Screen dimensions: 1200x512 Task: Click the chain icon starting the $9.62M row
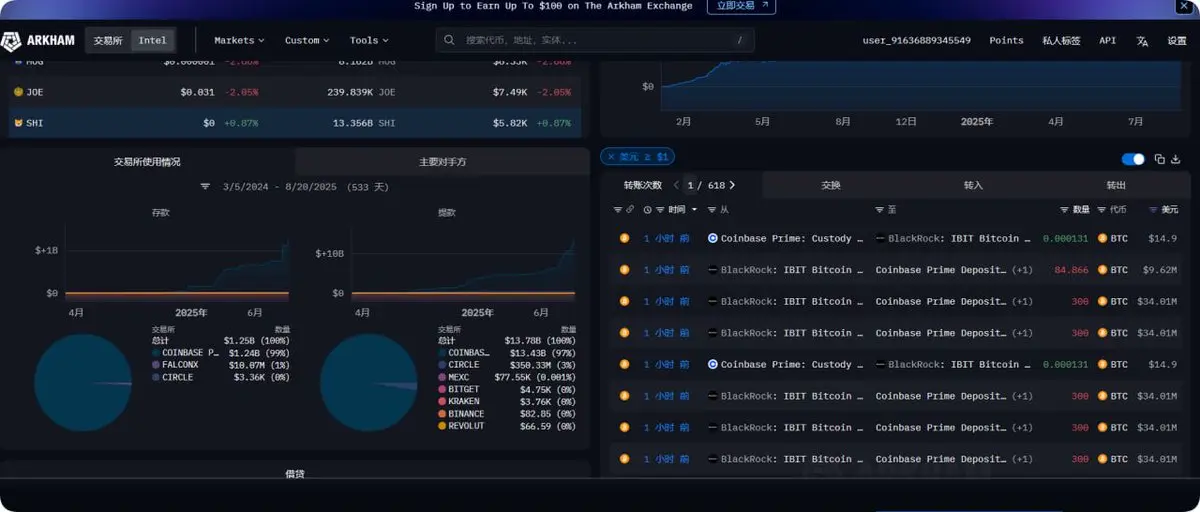pos(624,270)
